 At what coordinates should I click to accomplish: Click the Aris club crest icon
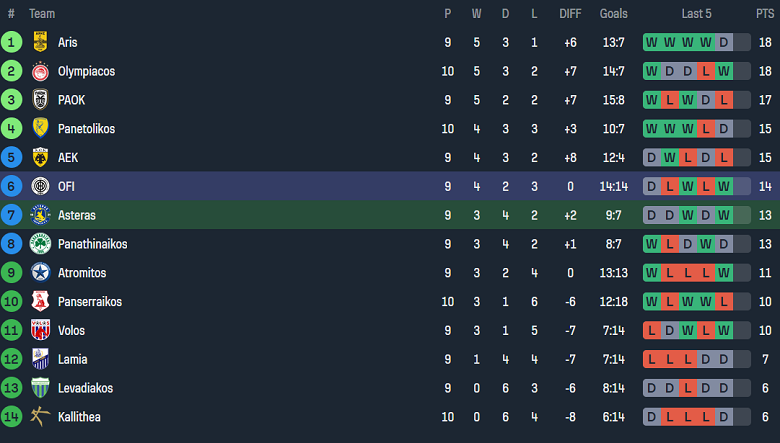(41, 42)
